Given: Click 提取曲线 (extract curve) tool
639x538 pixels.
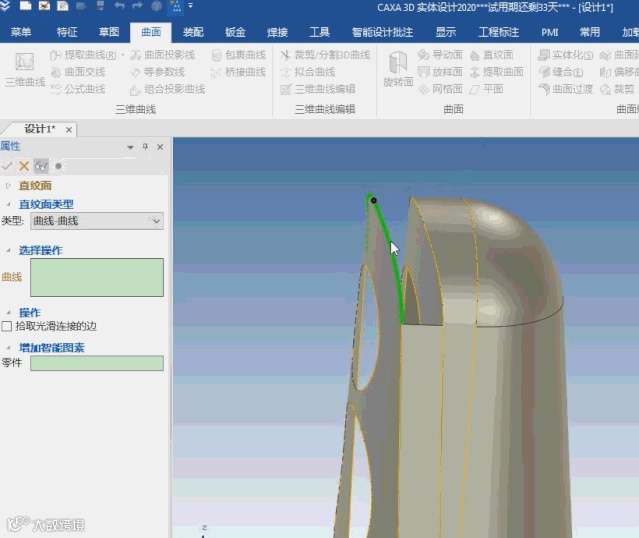Looking at the screenshot, I should click(83, 55).
